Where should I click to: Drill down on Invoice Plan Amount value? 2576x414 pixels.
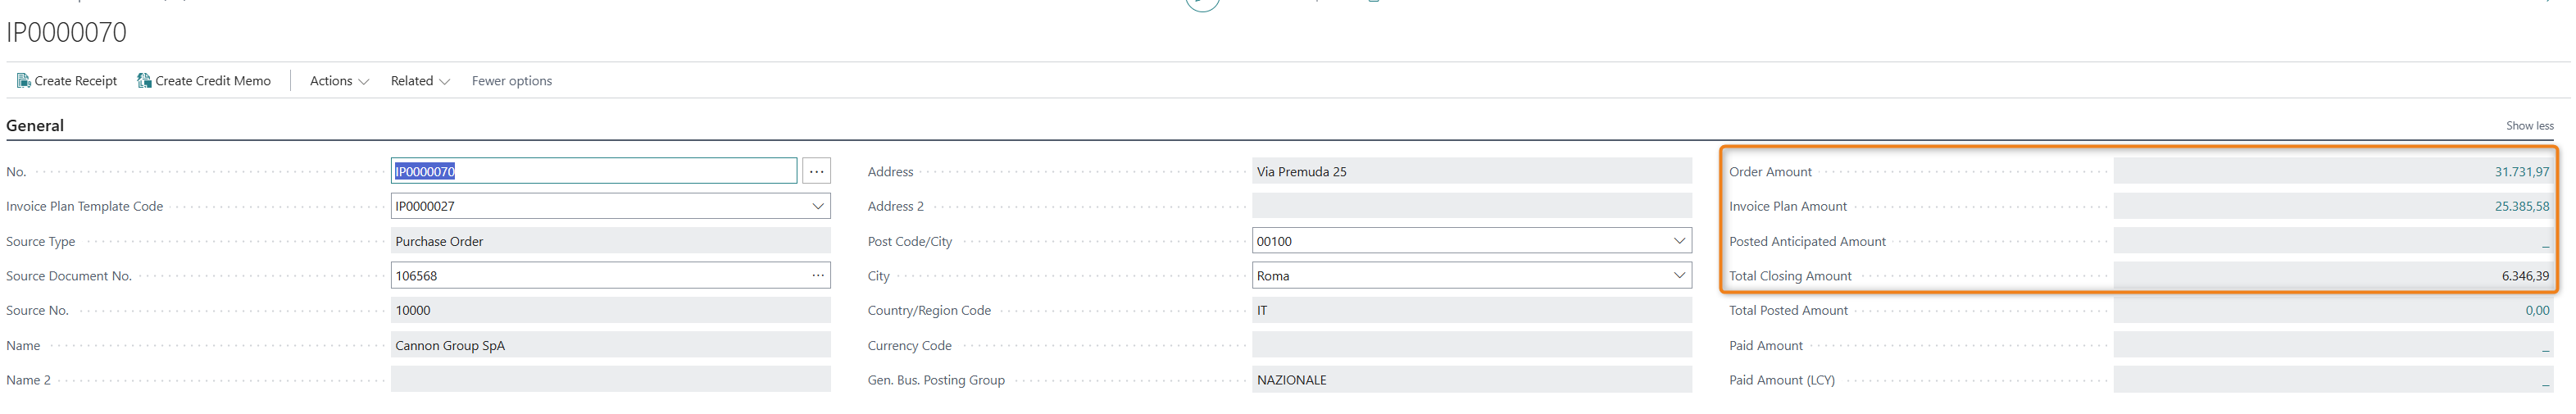click(2520, 207)
